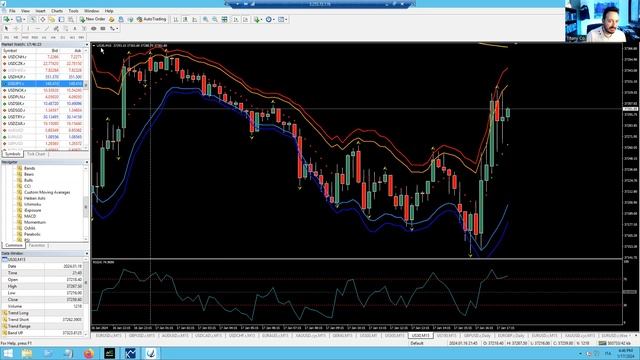Select MACD indicator in Navigator

(30, 216)
